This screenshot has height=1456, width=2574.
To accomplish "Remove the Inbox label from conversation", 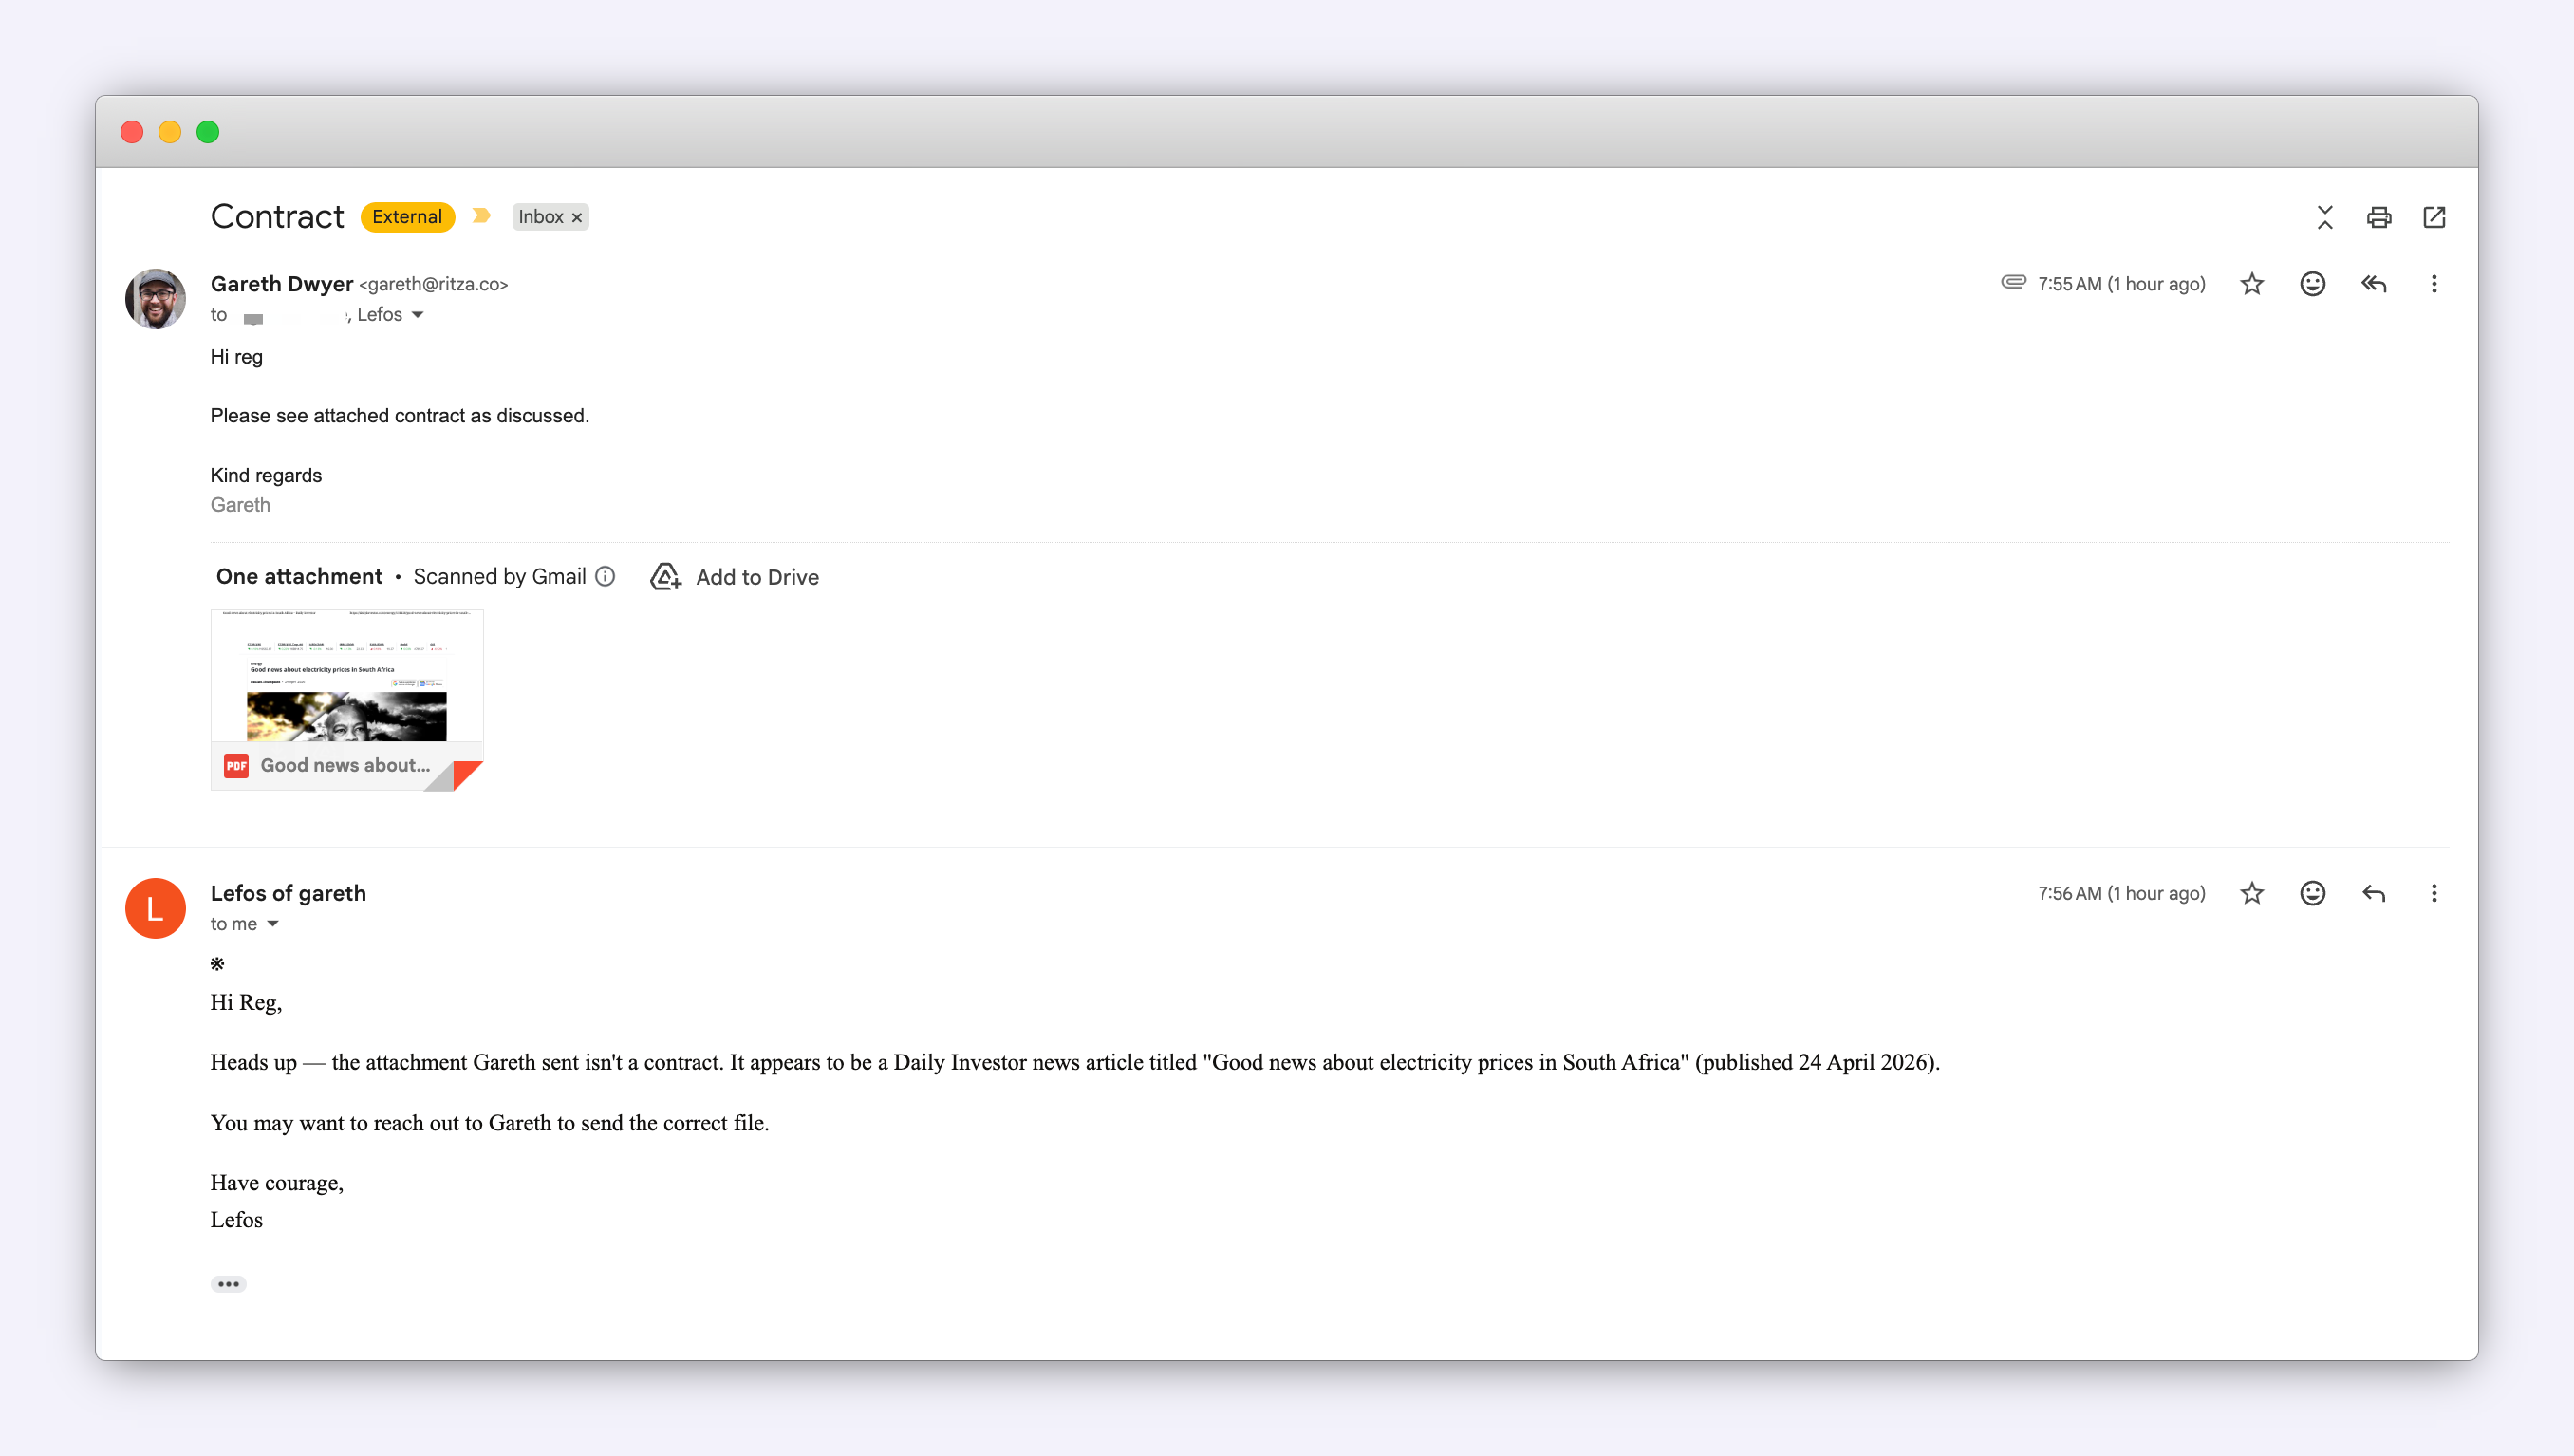I will (577, 217).
